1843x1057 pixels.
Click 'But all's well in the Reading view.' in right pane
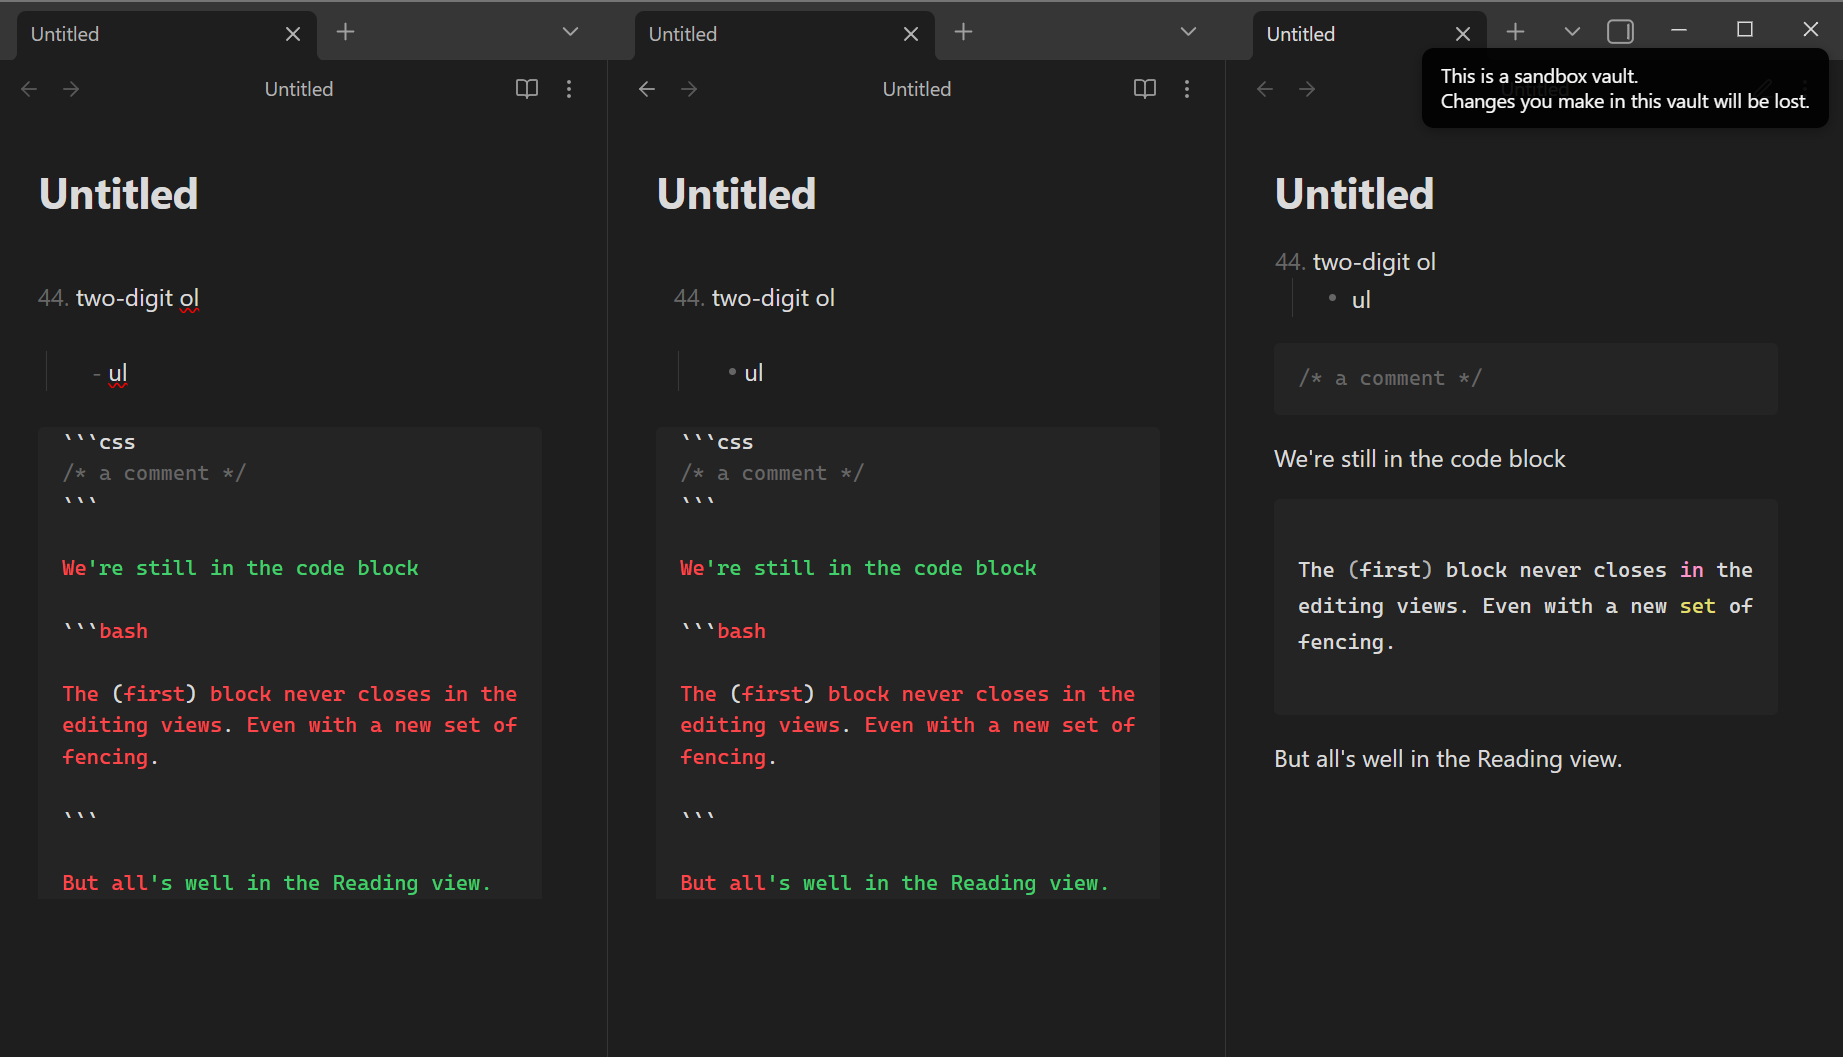(x=1448, y=759)
